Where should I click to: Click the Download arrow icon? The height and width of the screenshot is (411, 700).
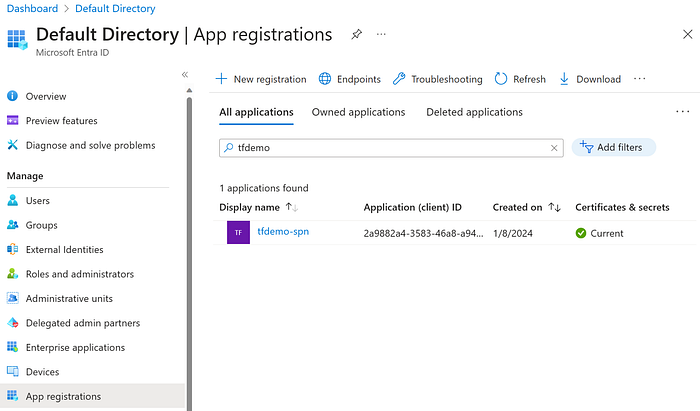coord(564,79)
